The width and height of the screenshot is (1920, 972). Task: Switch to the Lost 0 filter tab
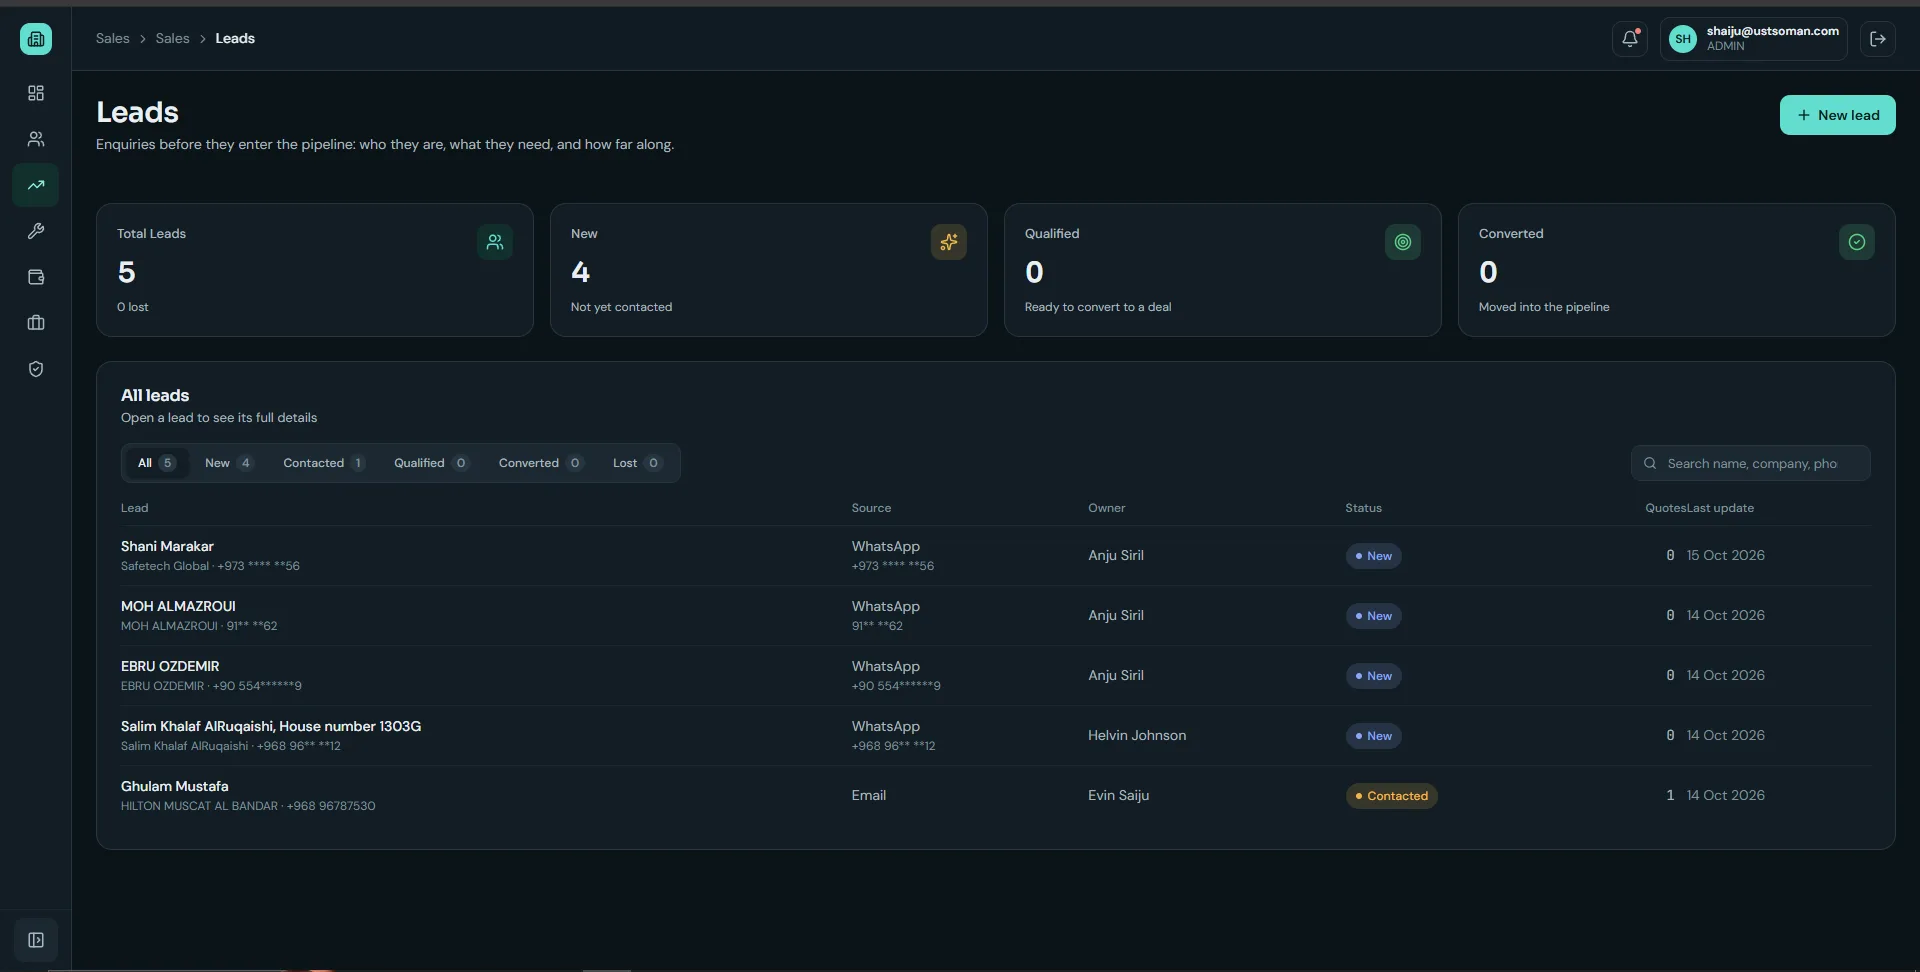[x=637, y=463]
